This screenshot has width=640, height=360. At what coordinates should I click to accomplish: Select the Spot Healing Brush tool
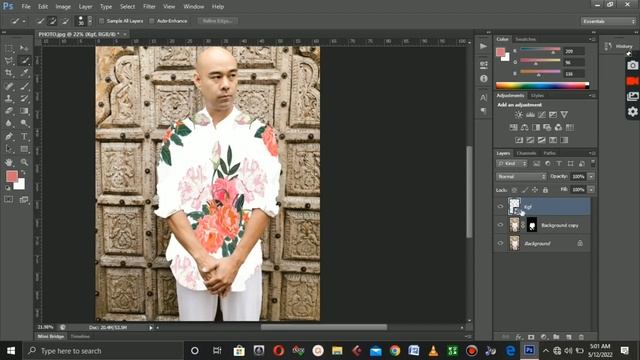[9, 86]
